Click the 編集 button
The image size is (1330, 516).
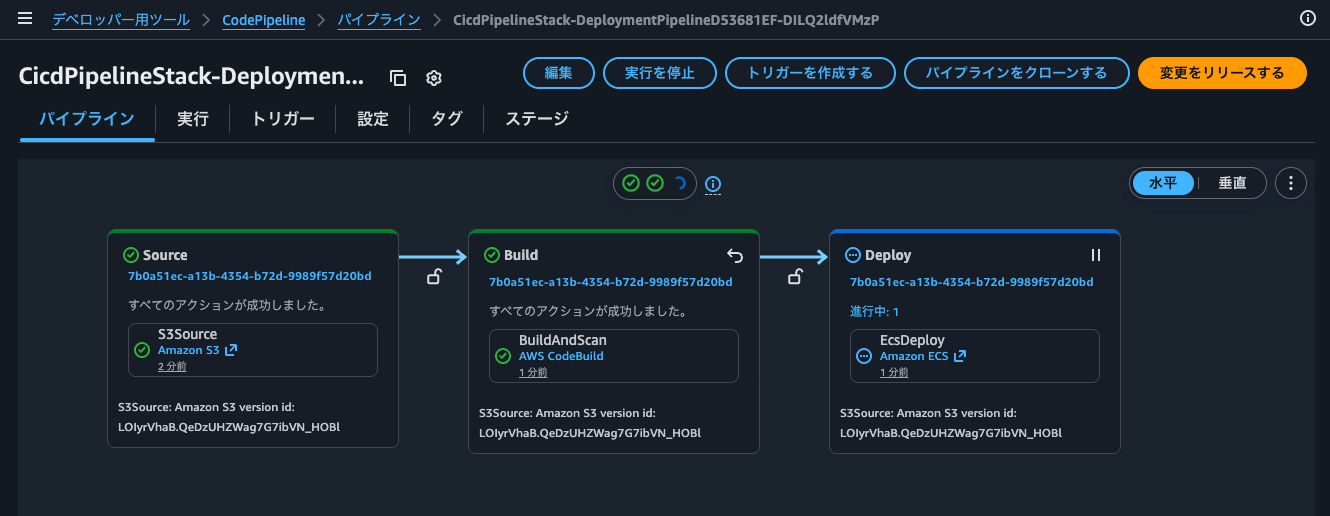tap(559, 73)
